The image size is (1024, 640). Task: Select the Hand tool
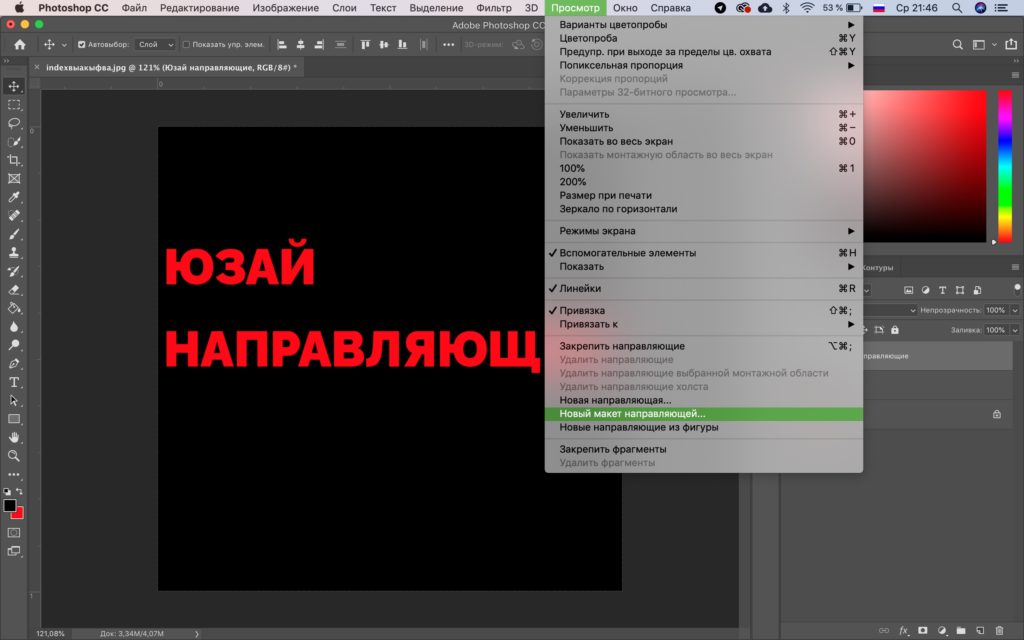pyautogui.click(x=14, y=437)
